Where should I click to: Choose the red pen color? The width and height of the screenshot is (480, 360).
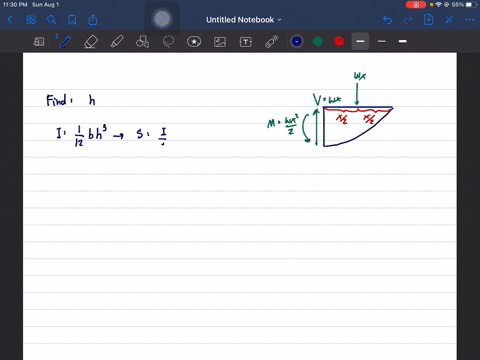pyautogui.click(x=339, y=41)
